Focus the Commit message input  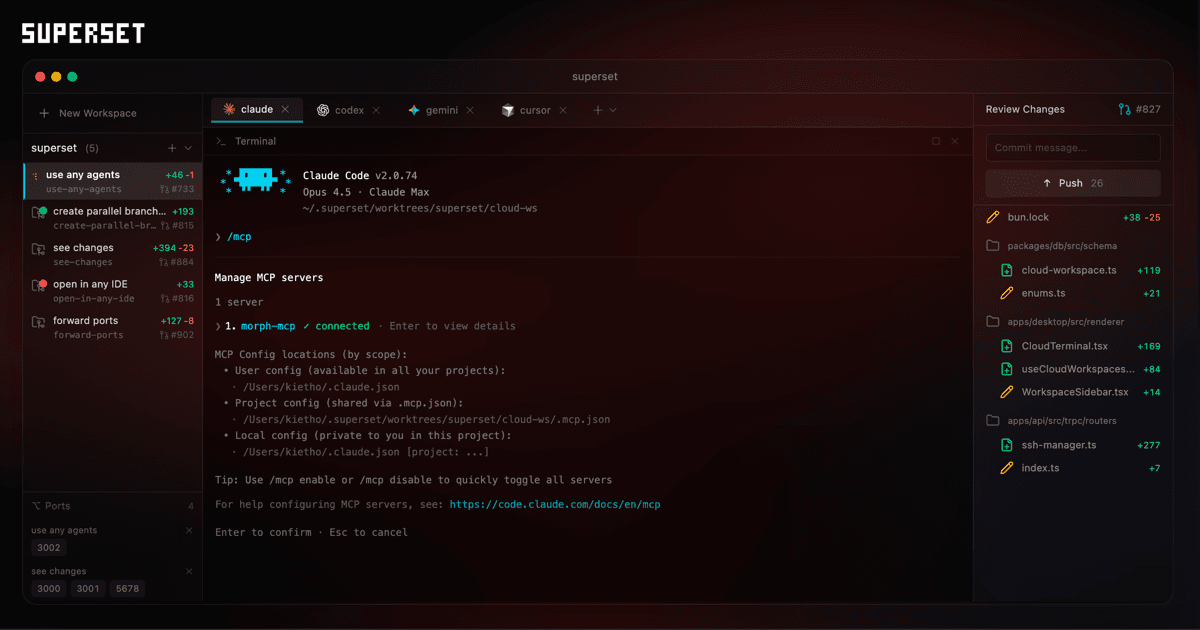[1073, 148]
